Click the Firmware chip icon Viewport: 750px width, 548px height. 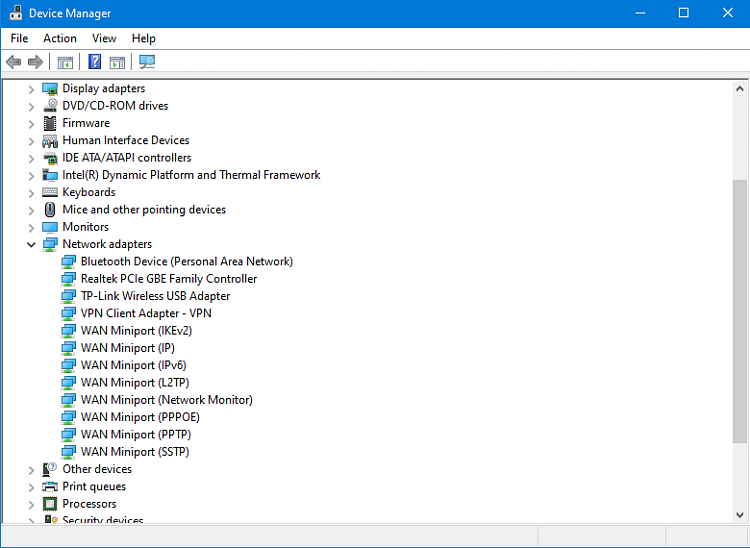(50, 123)
